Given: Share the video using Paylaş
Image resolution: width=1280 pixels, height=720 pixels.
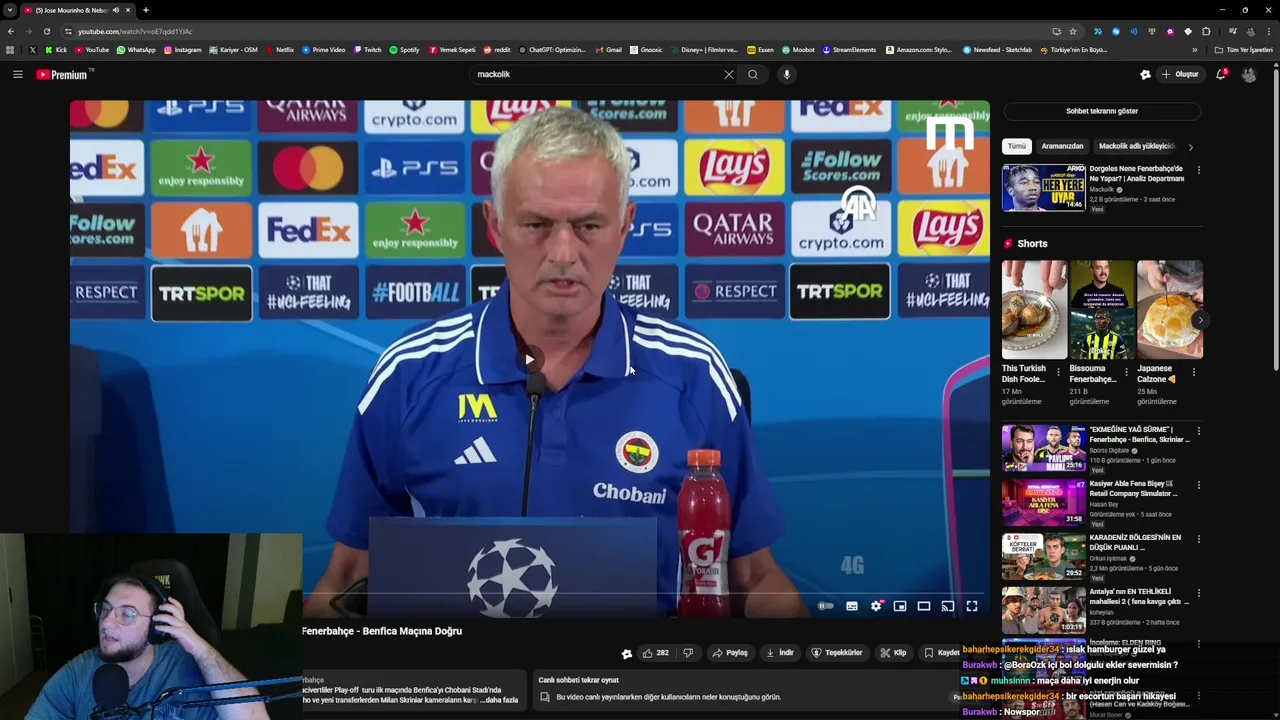Looking at the screenshot, I should [730, 653].
